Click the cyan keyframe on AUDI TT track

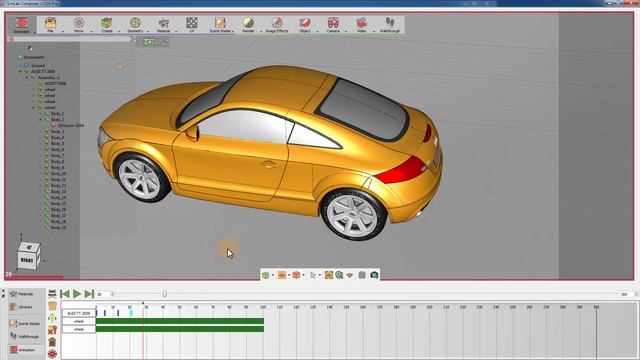(131, 313)
